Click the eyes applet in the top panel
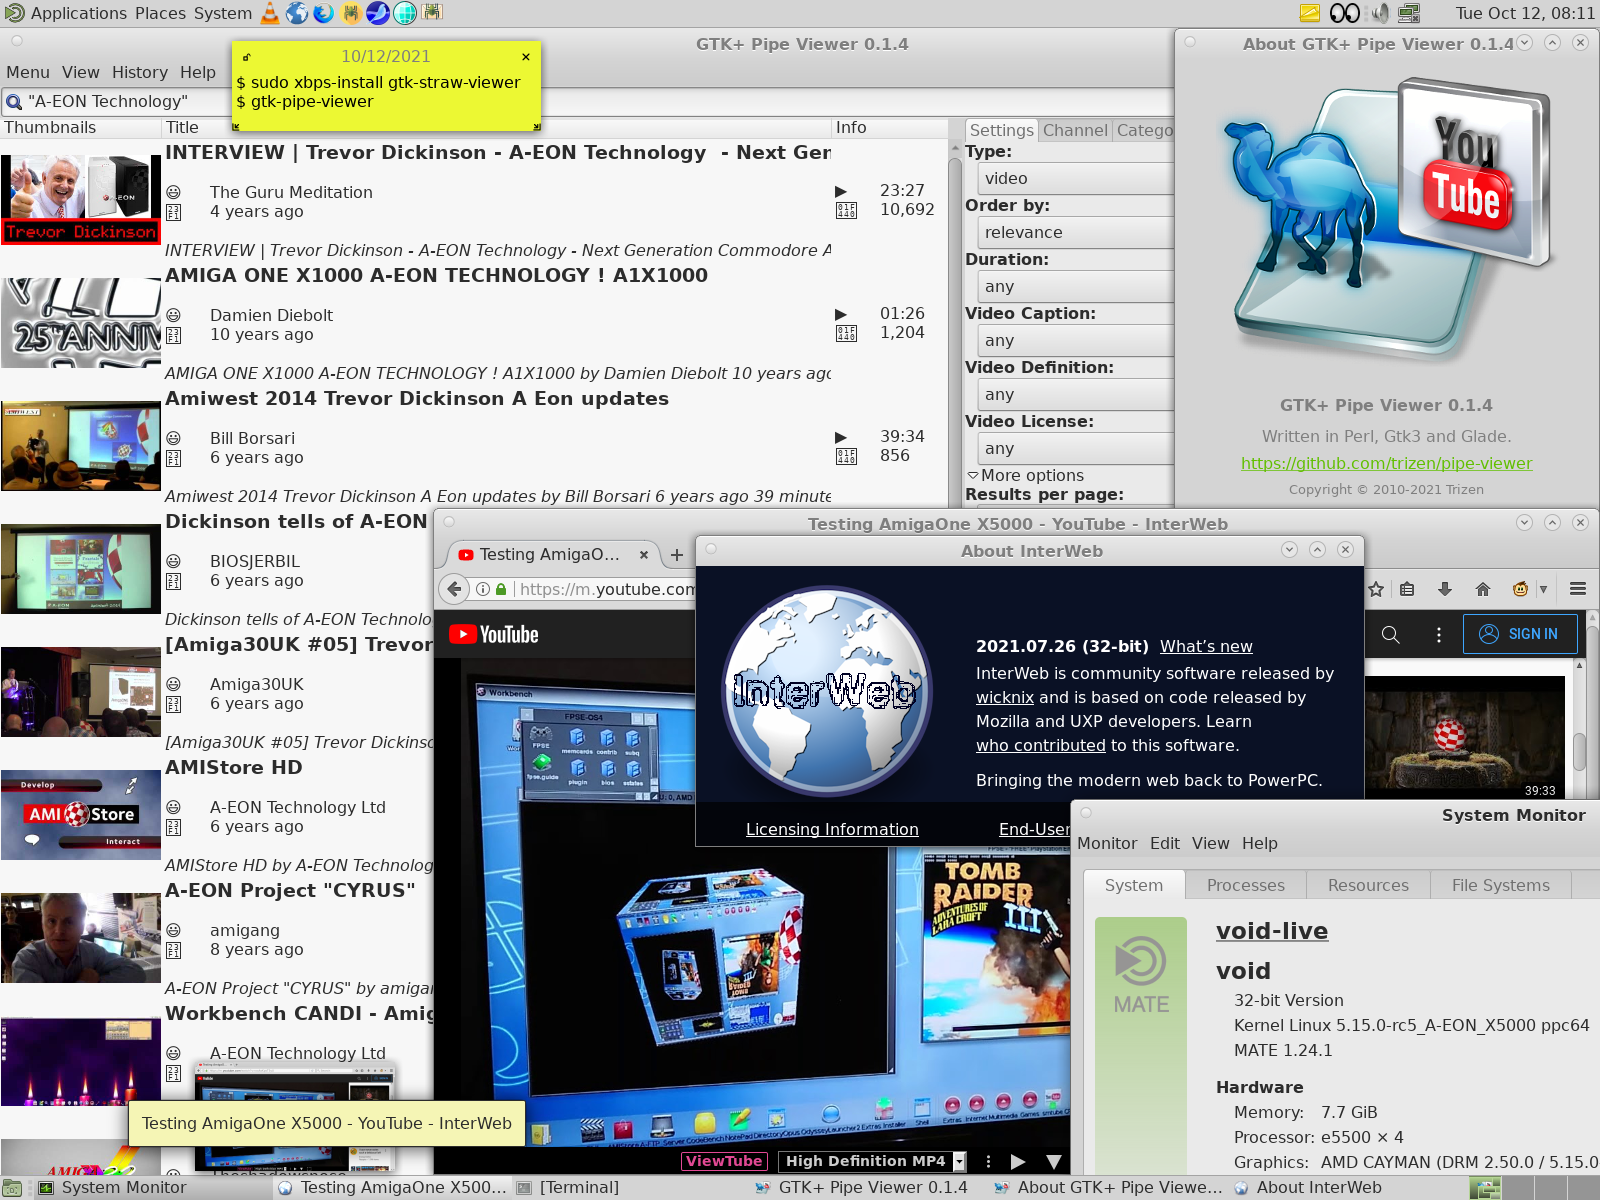Image resolution: width=1600 pixels, height=1200 pixels. coord(1344,13)
